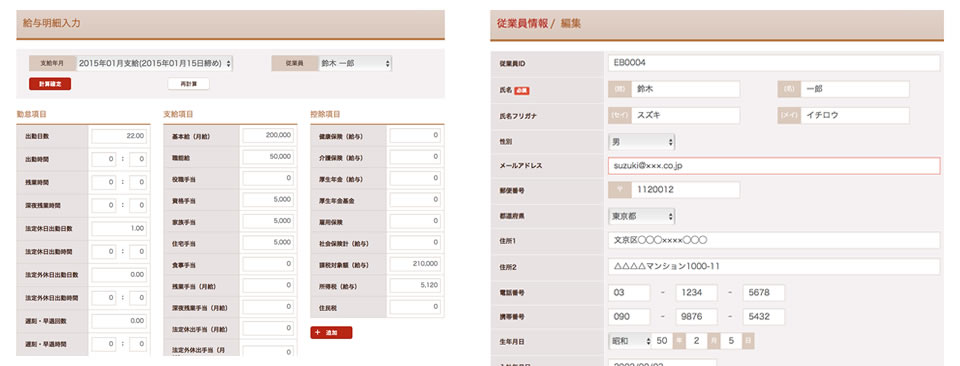Viewport: 960px width, 366px height.
Task: Click the 電話番号 middle field 1234
Action: click(x=696, y=293)
